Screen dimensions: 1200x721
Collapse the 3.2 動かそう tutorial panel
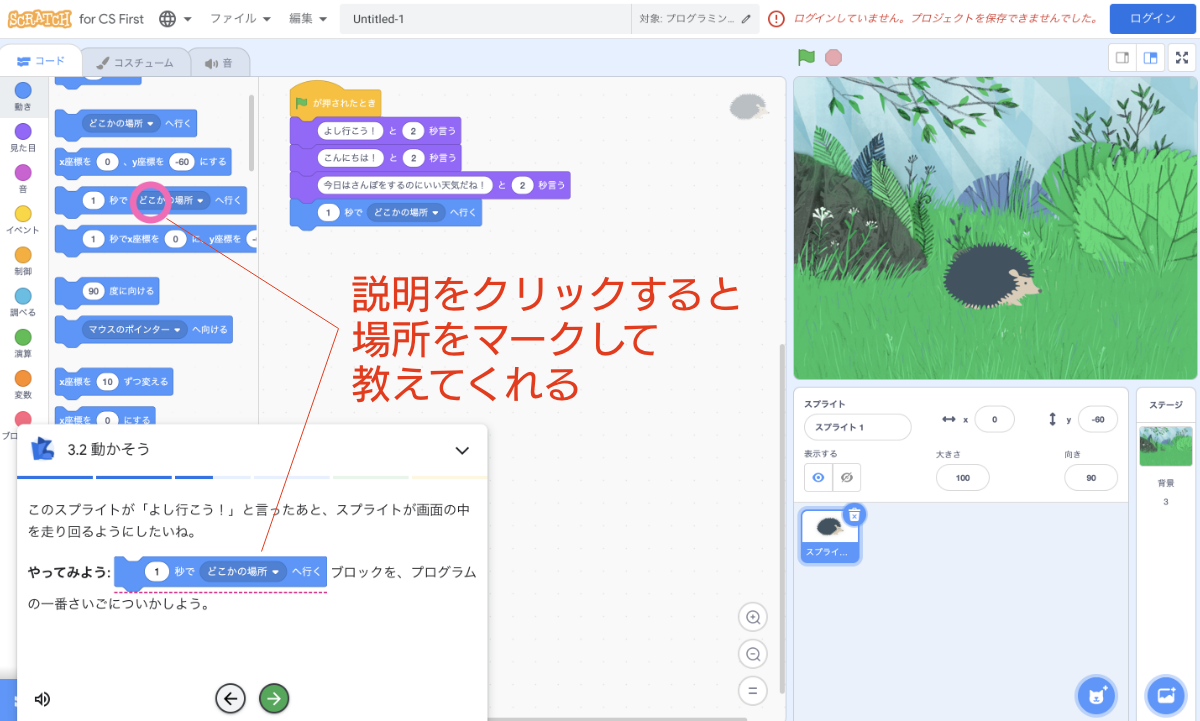461,450
